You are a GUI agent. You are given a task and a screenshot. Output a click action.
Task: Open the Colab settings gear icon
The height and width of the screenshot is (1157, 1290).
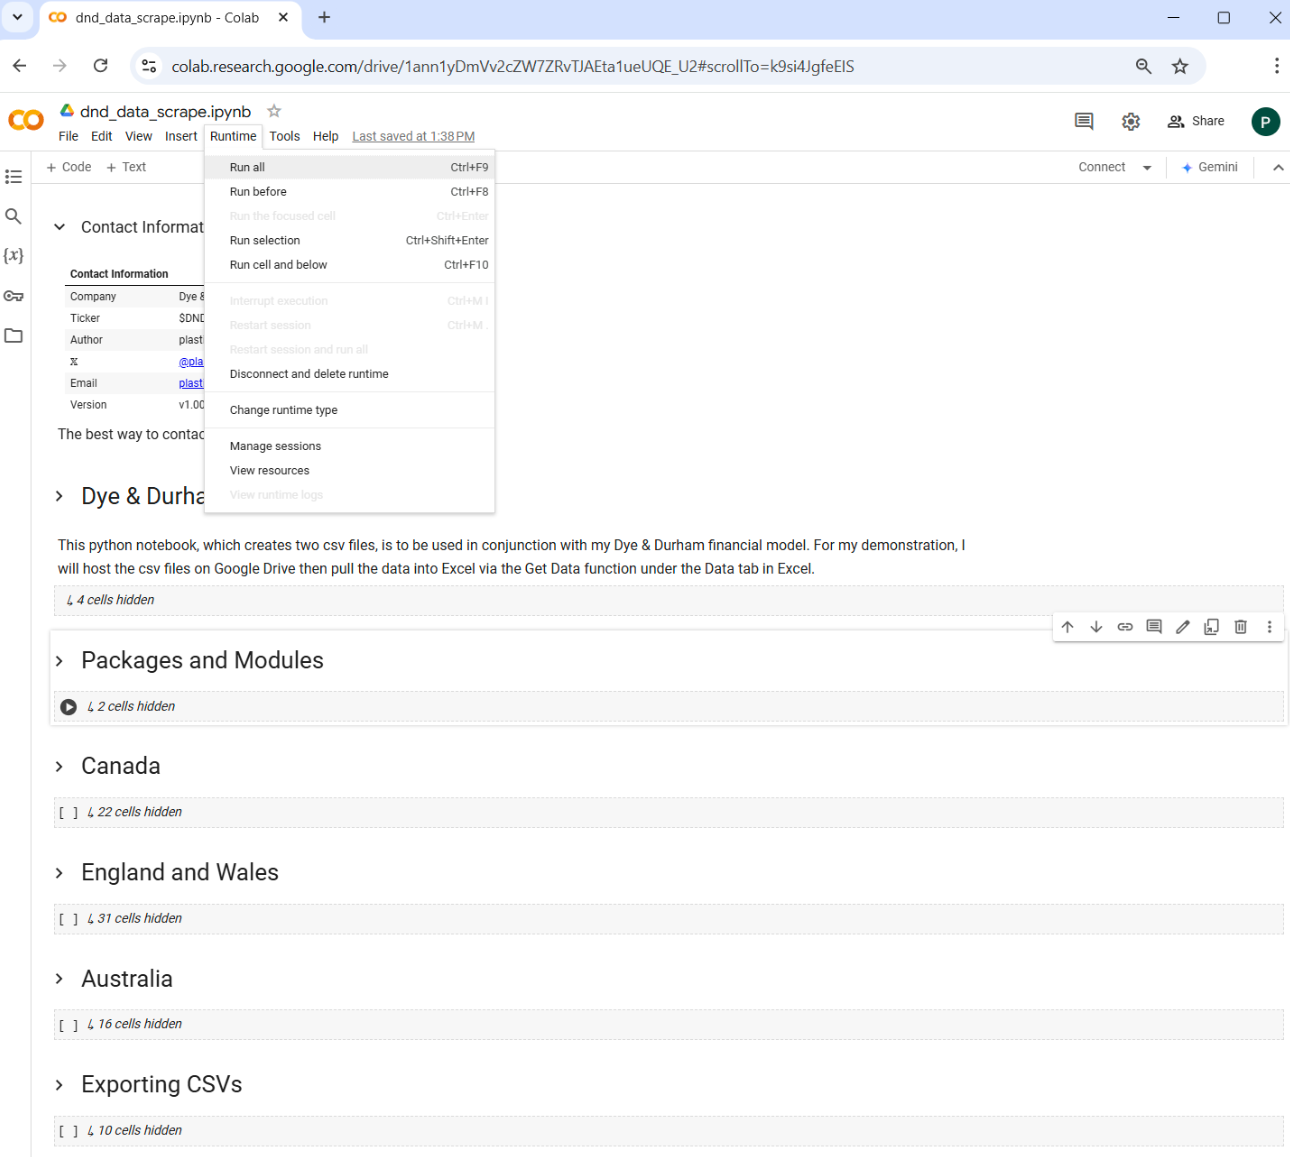[x=1131, y=121]
